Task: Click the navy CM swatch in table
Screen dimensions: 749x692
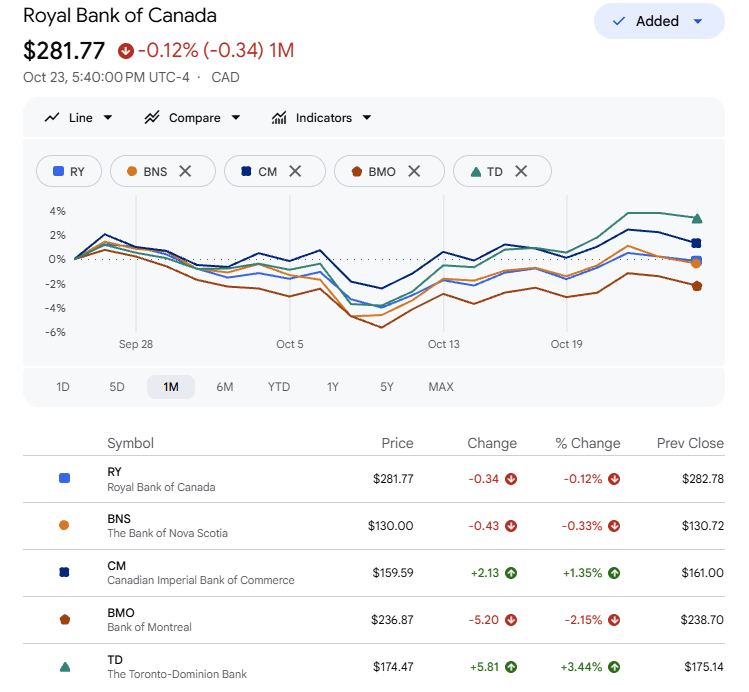Action: [64, 572]
